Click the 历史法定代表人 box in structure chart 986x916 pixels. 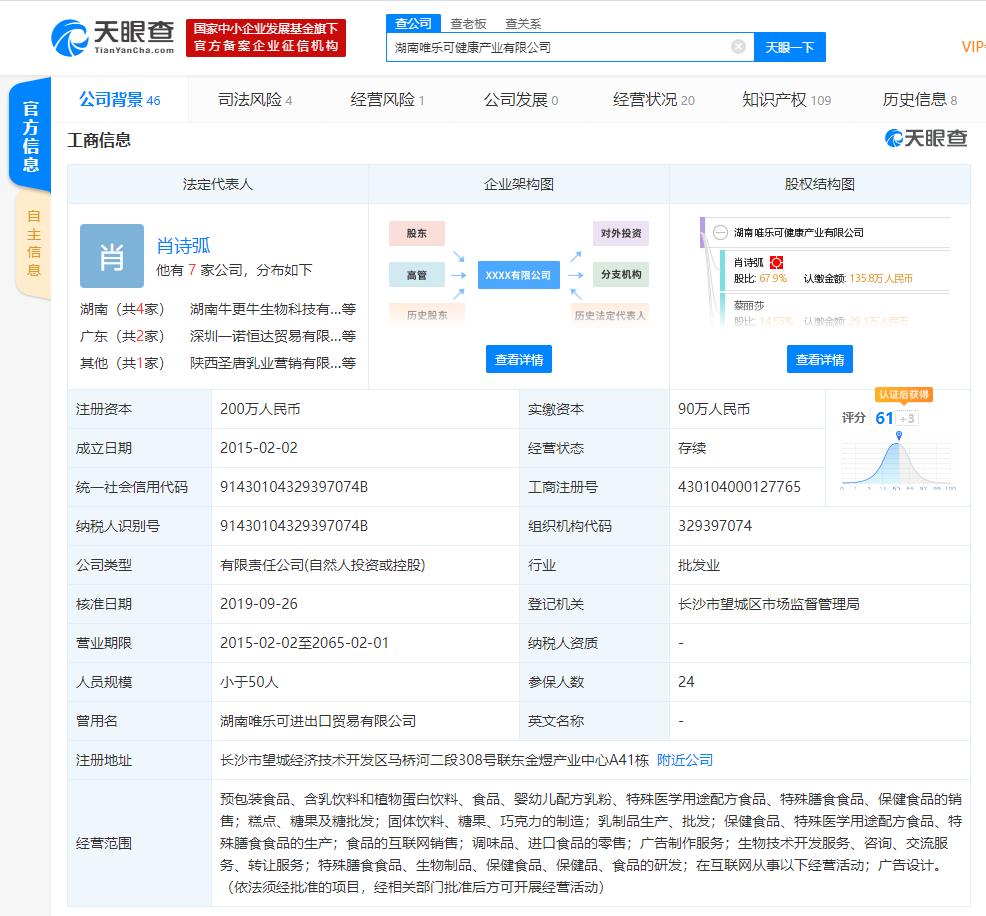(x=609, y=314)
